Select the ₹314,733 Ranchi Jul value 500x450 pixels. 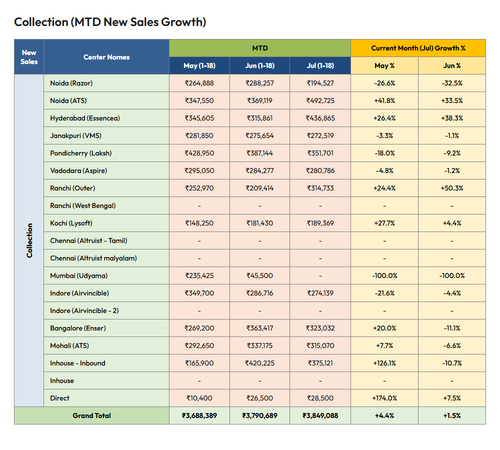point(320,188)
